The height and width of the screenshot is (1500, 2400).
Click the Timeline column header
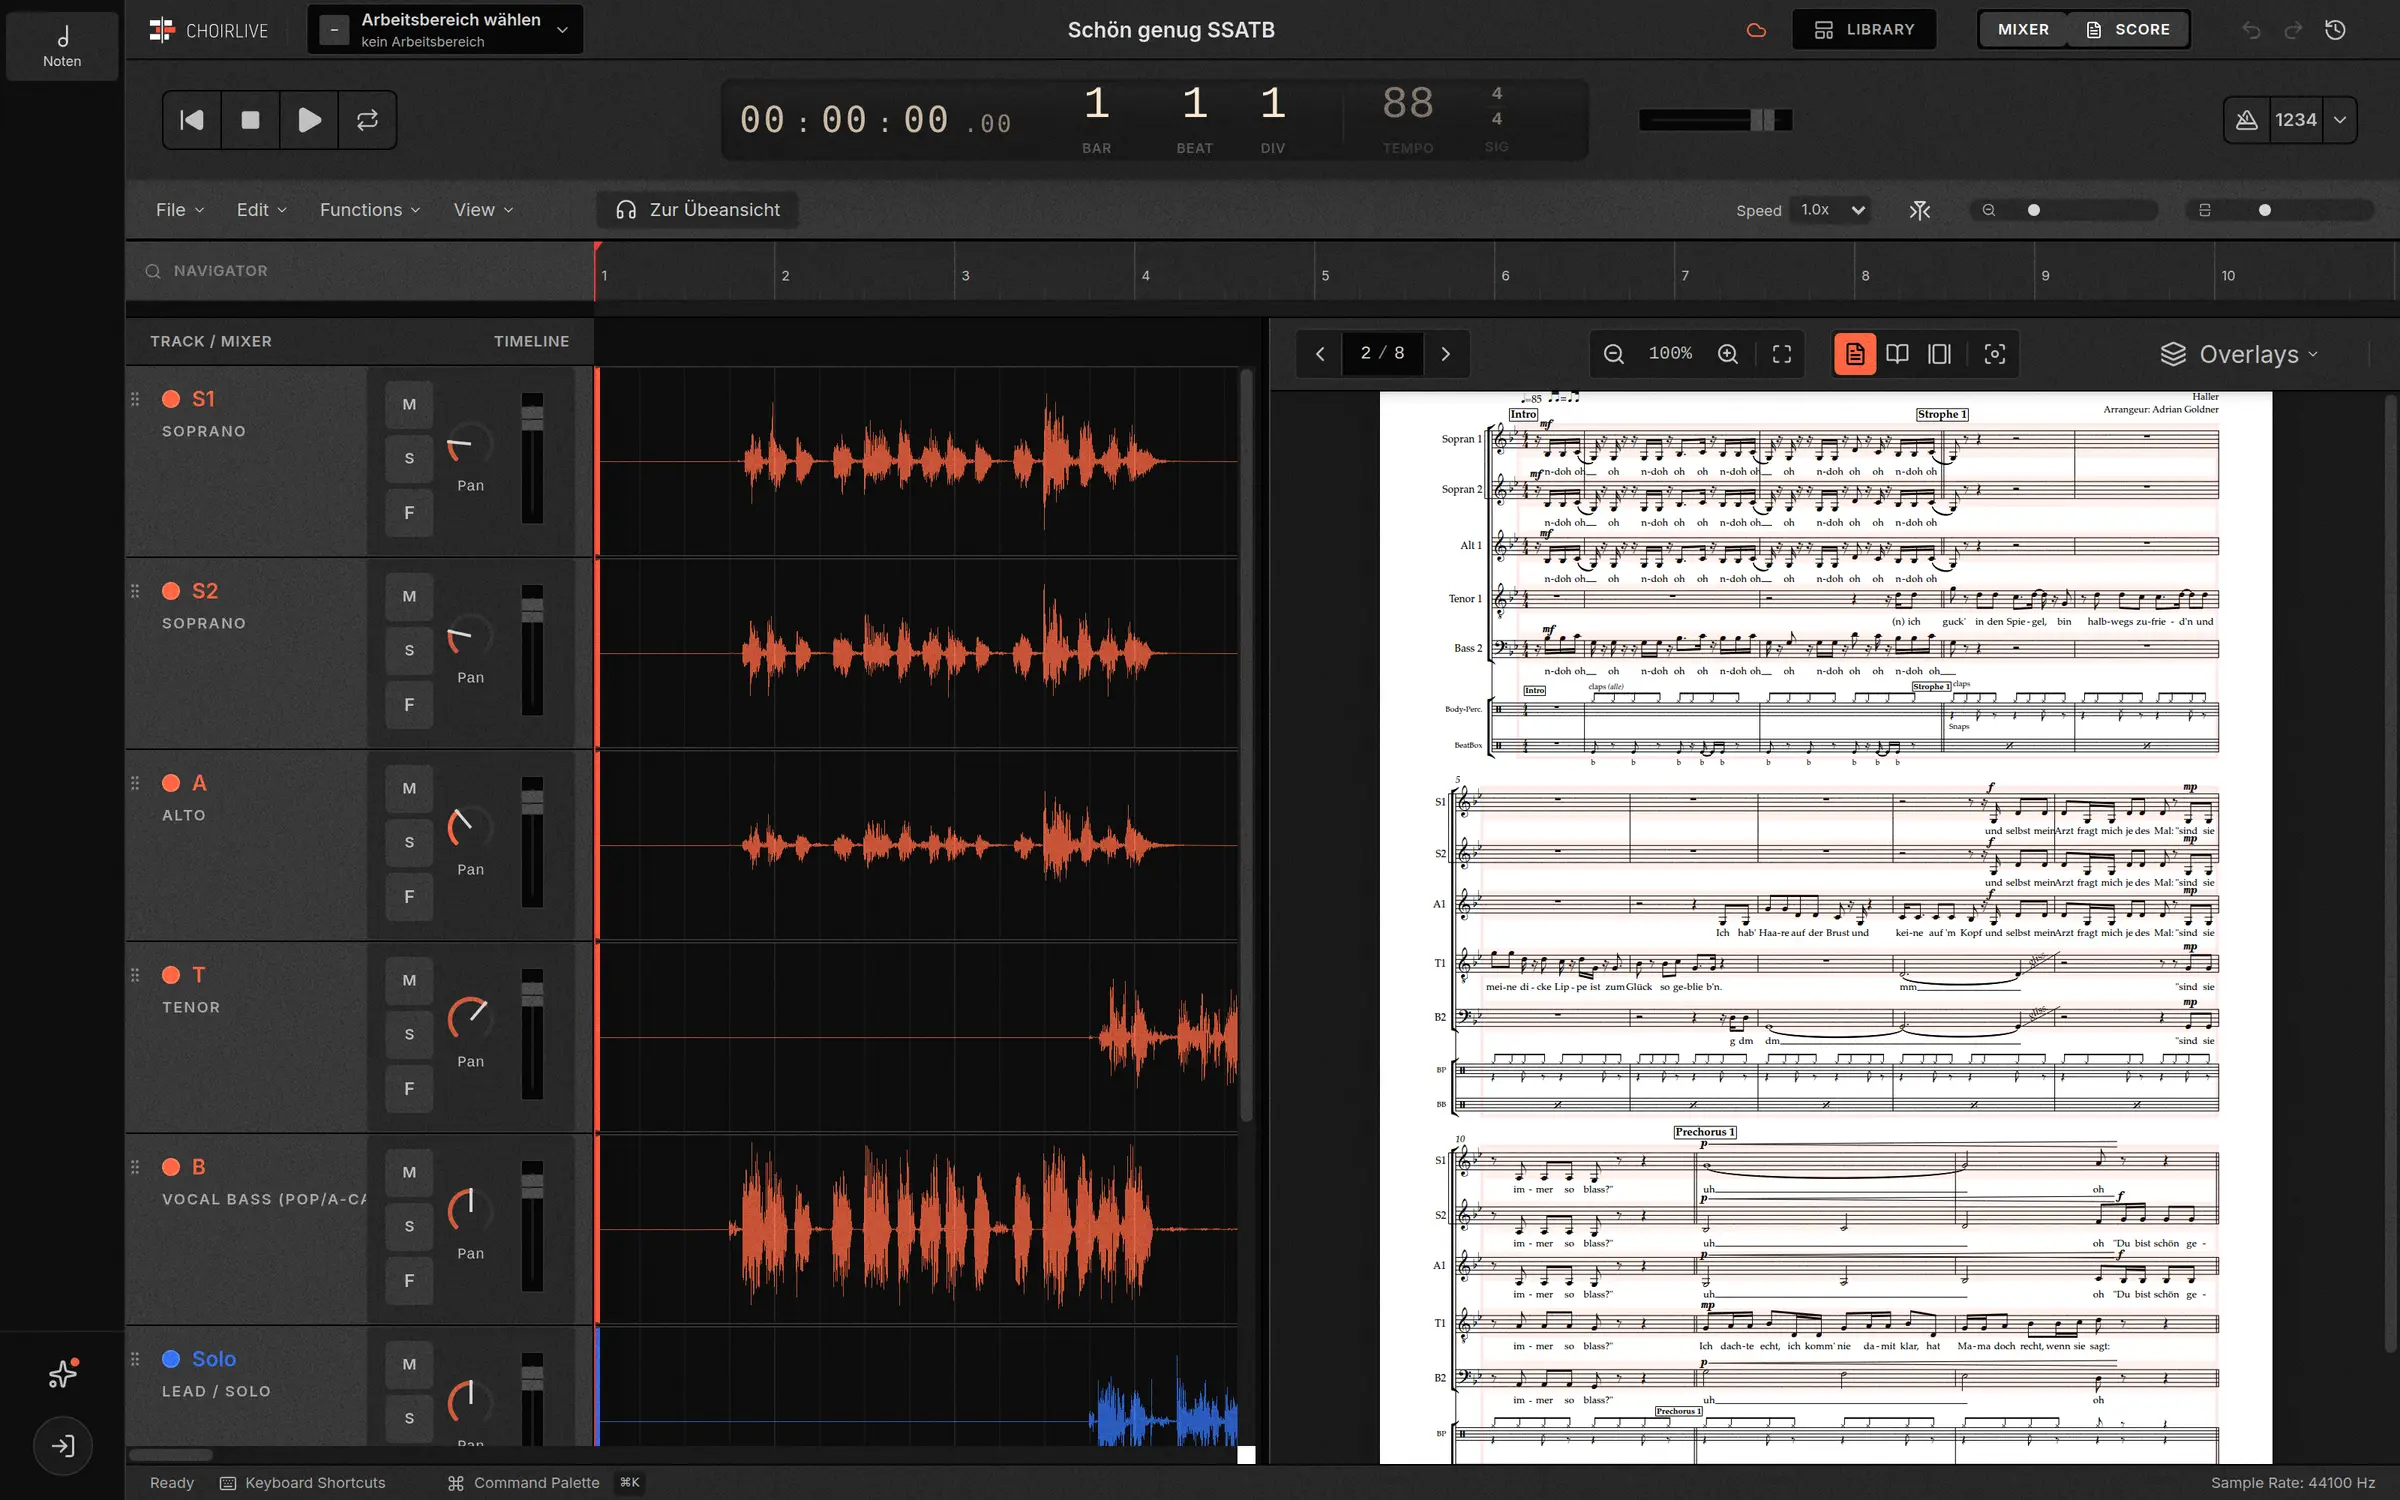(x=531, y=341)
